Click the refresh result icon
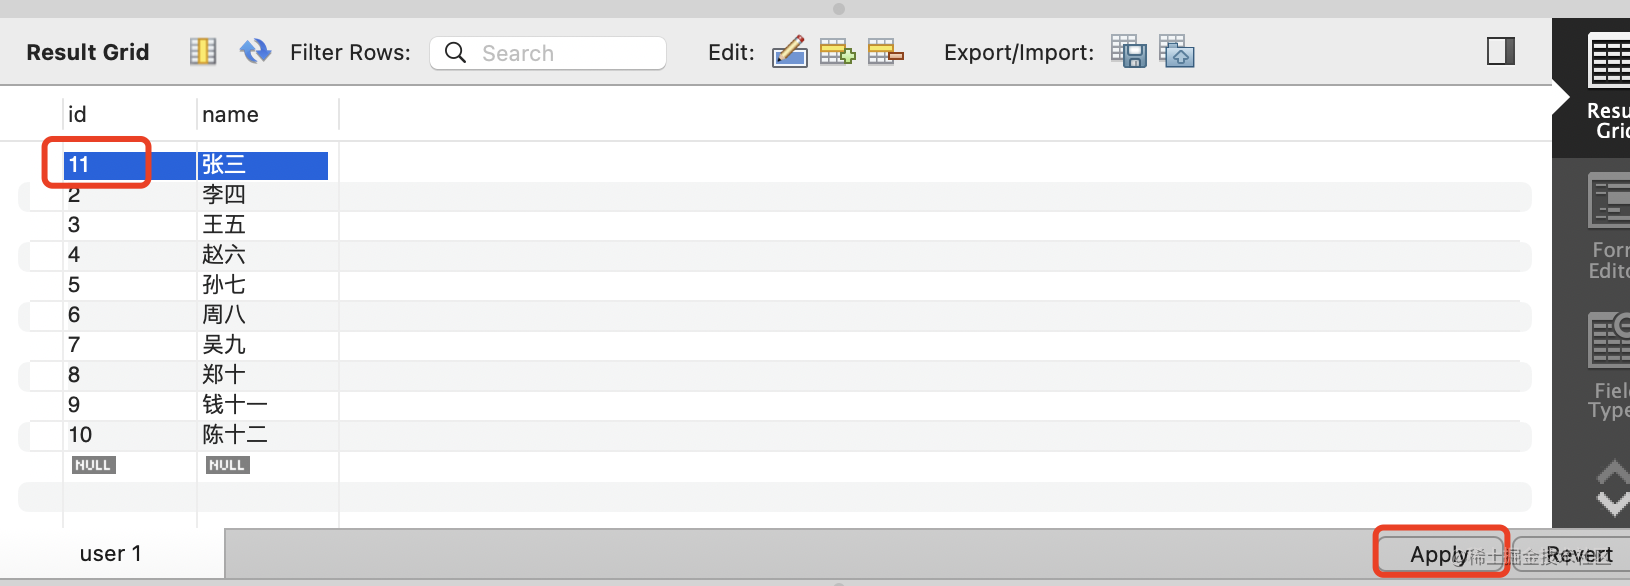Image resolution: width=1630 pixels, height=586 pixels. 255,51
